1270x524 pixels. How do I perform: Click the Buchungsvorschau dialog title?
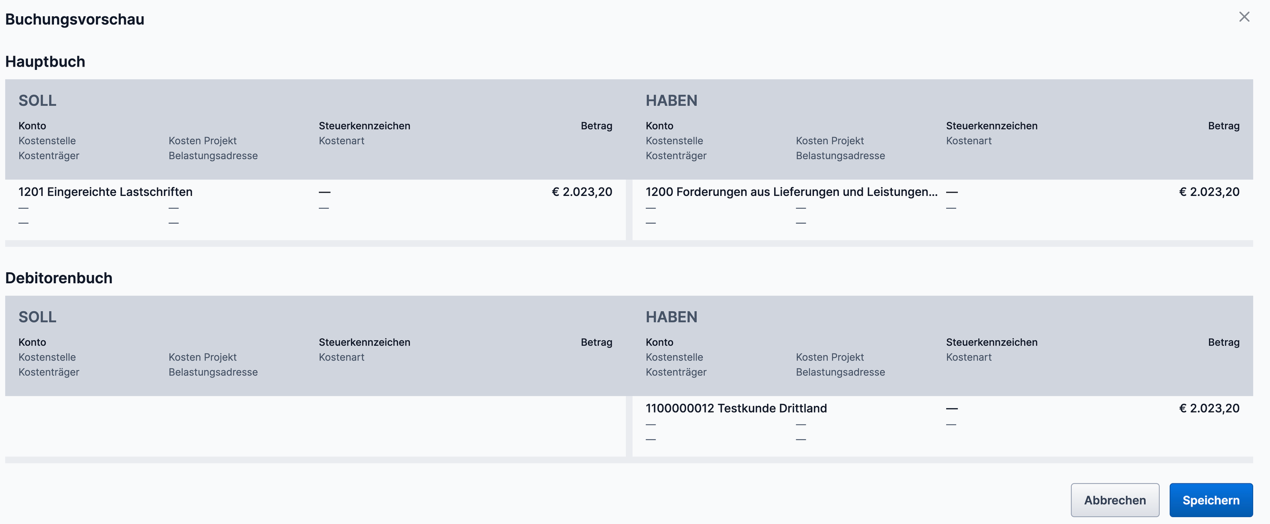pos(75,19)
